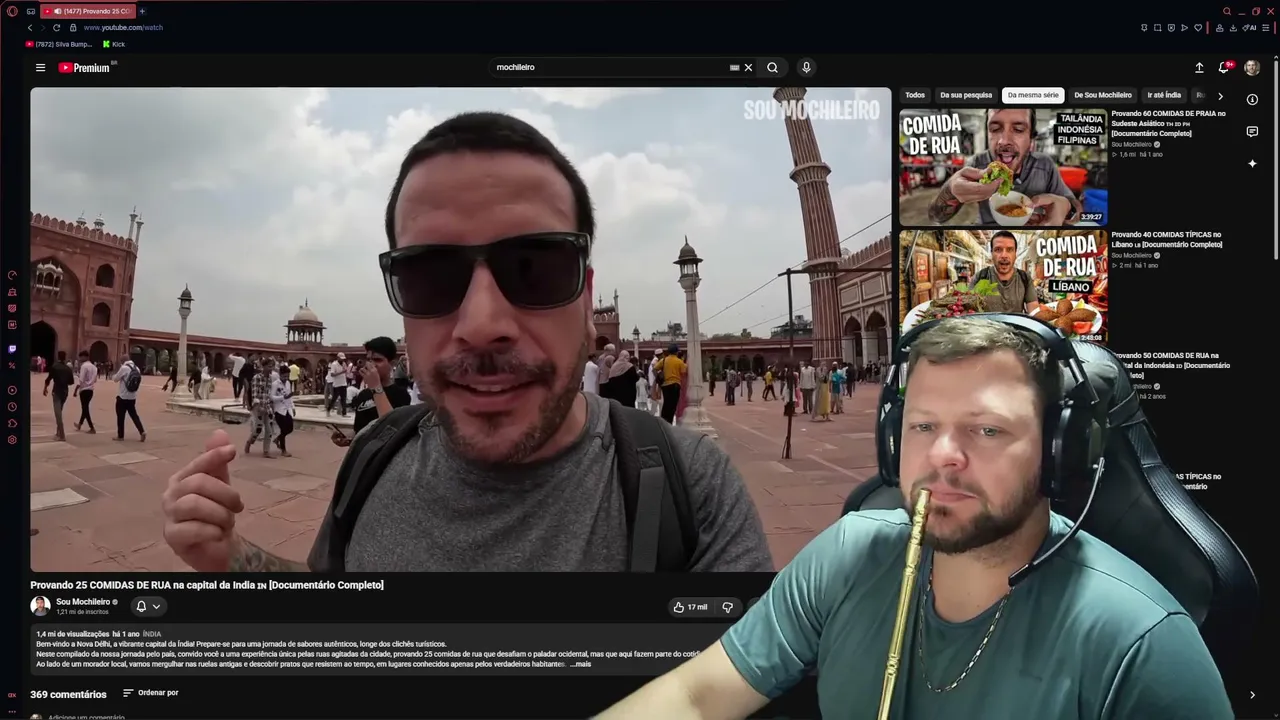Clear the search box with the X
1280x720 pixels.
click(748, 68)
